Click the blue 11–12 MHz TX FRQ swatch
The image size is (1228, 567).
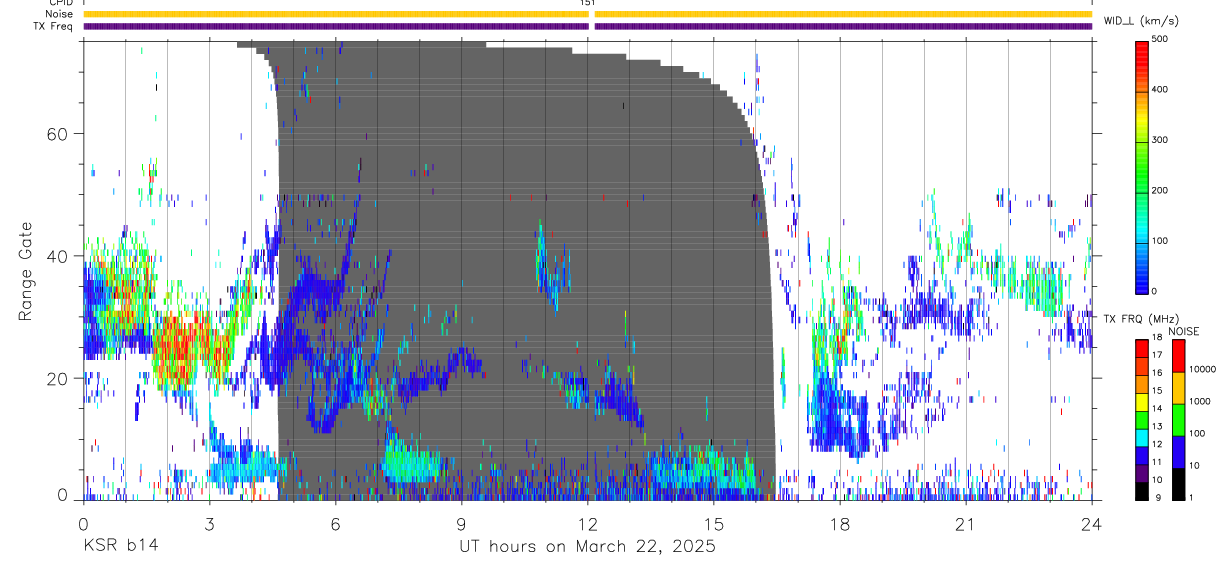[1142, 456]
